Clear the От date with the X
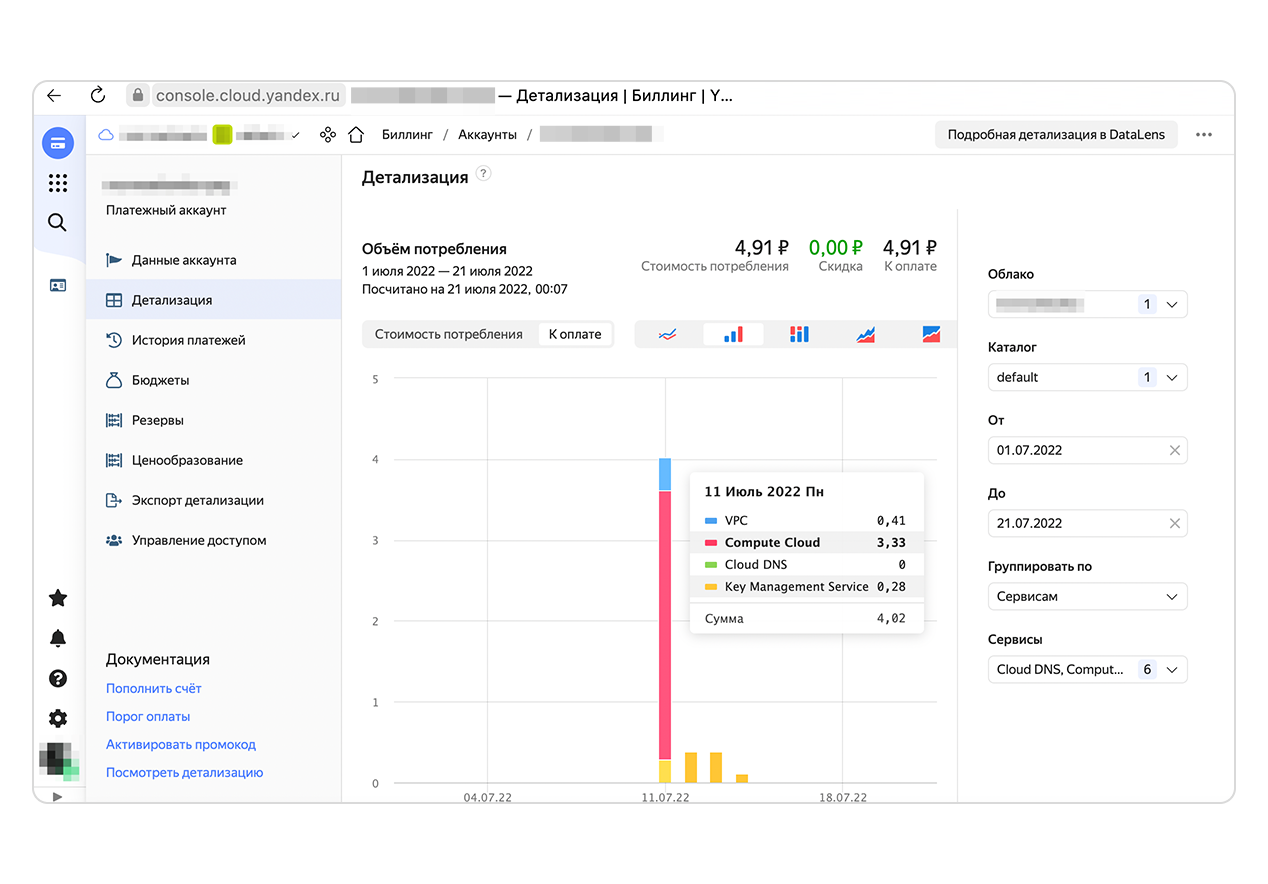Viewport: 1268px width, 884px height. pos(1175,450)
